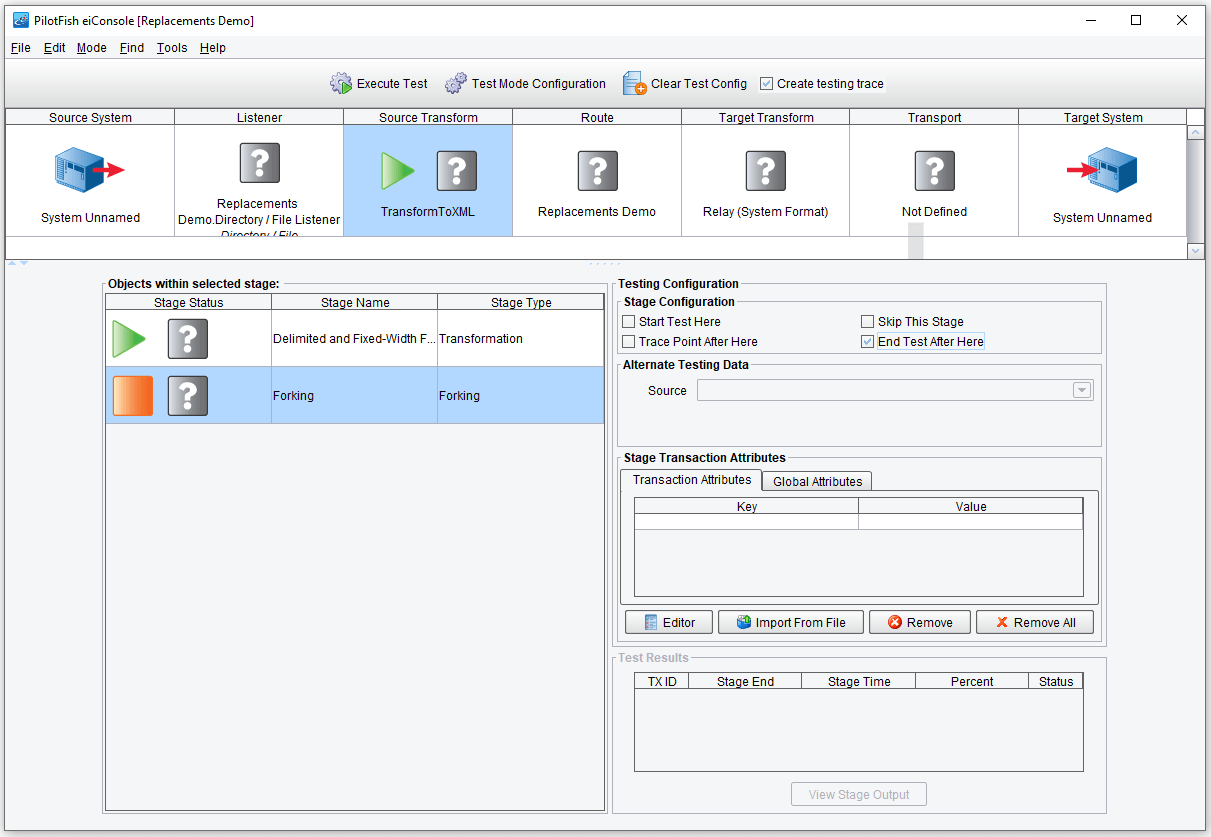
Task: Select the Delimited and Fixed-Width stage name
Action: (354, 339)
